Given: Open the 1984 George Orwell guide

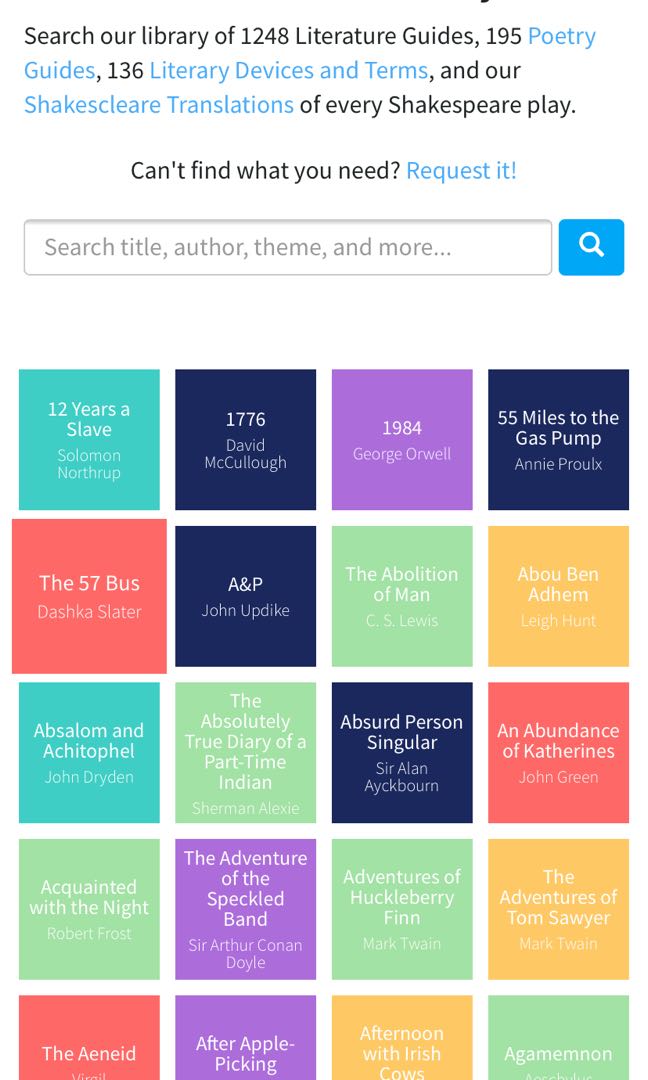Looking at the screenshot, I should 401,440.
